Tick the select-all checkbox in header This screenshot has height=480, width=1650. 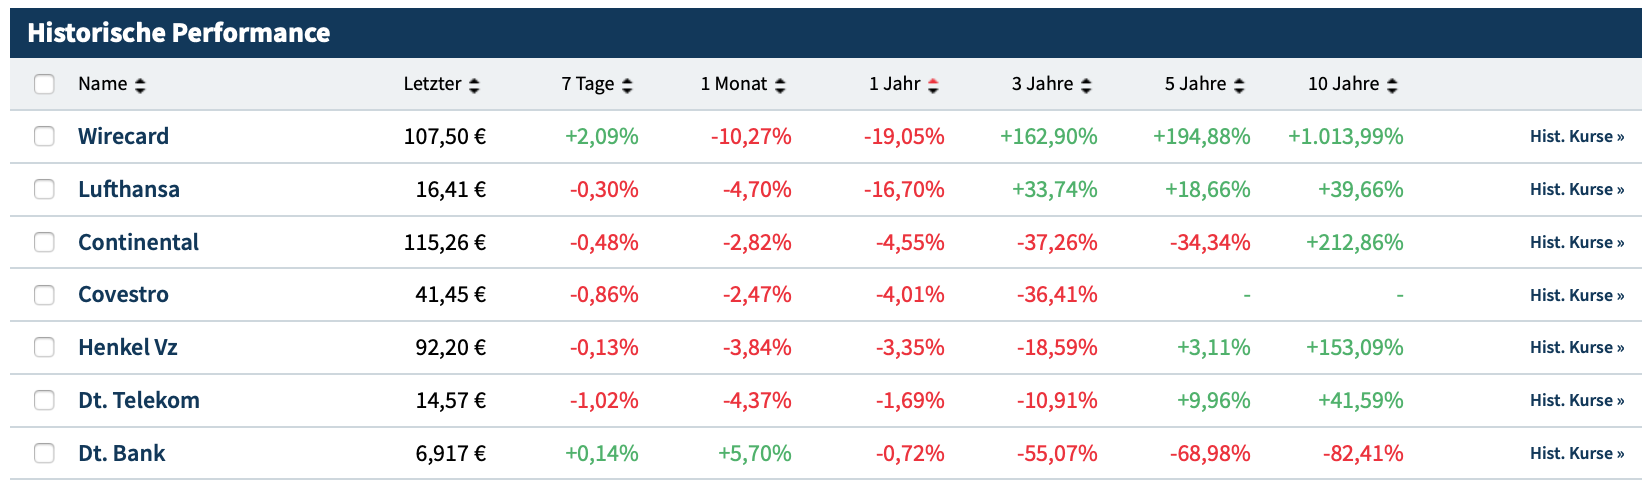pos(44,84)
